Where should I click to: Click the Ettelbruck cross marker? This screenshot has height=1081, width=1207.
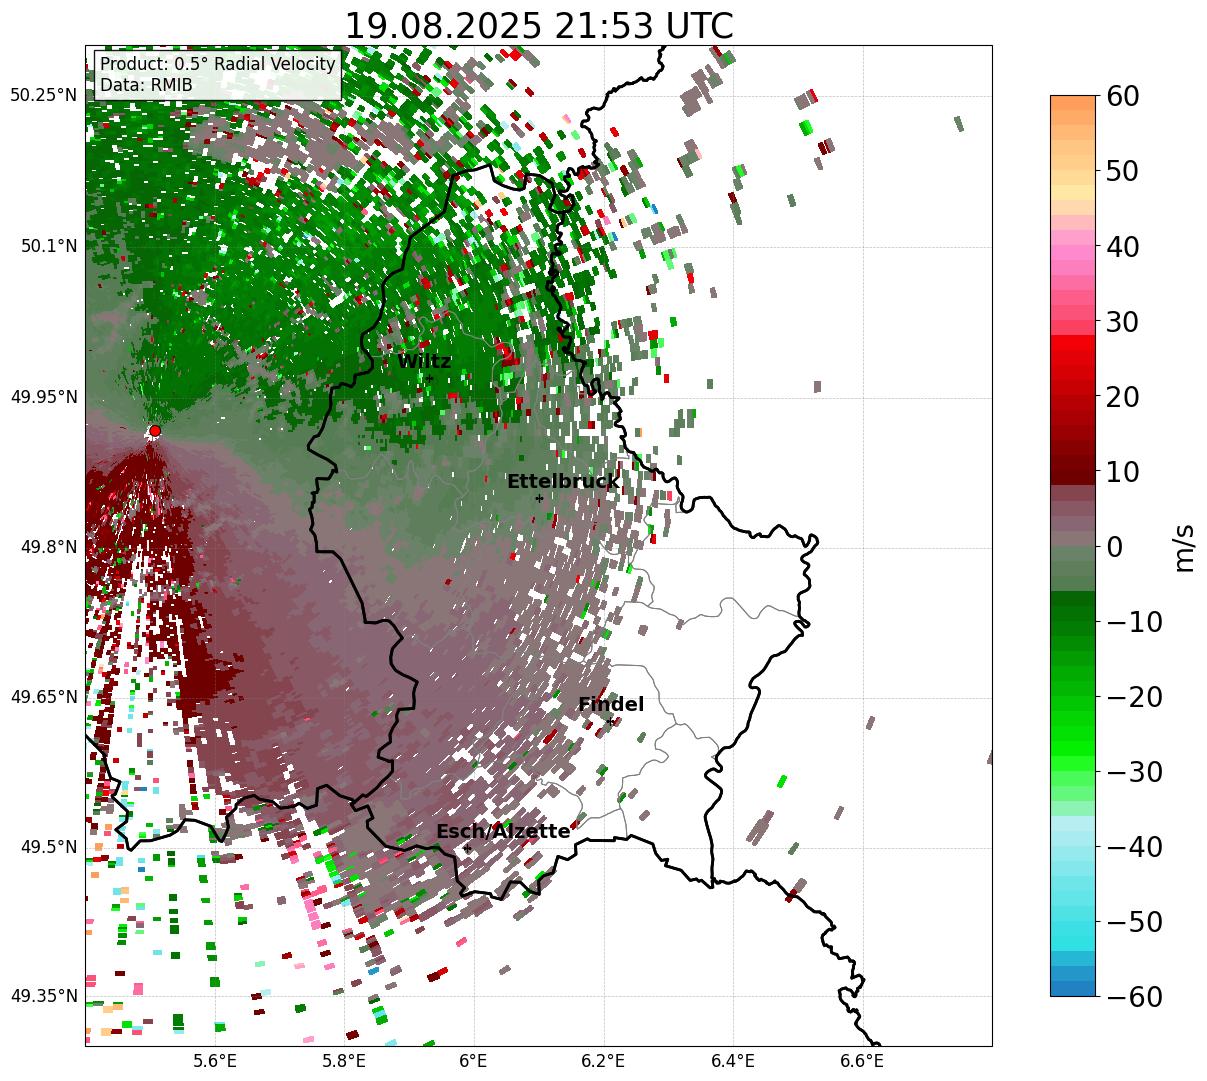(539, 498)
